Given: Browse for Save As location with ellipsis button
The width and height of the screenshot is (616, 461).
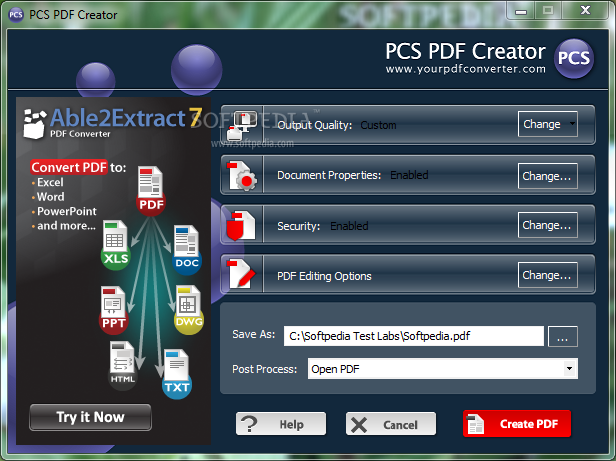Looking at the screenshot, I should coord(563,336).
